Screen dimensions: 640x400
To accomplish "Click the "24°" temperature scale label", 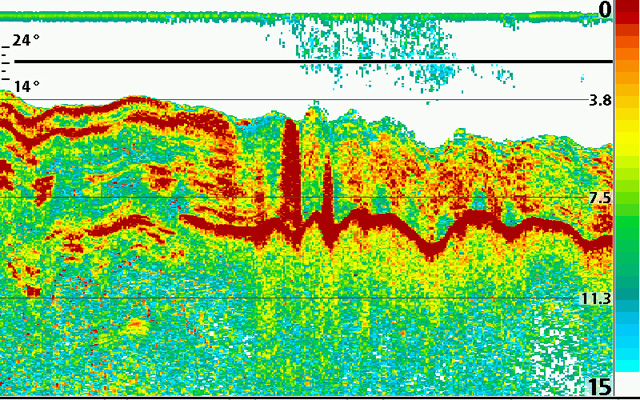I will tap(26, 40).
